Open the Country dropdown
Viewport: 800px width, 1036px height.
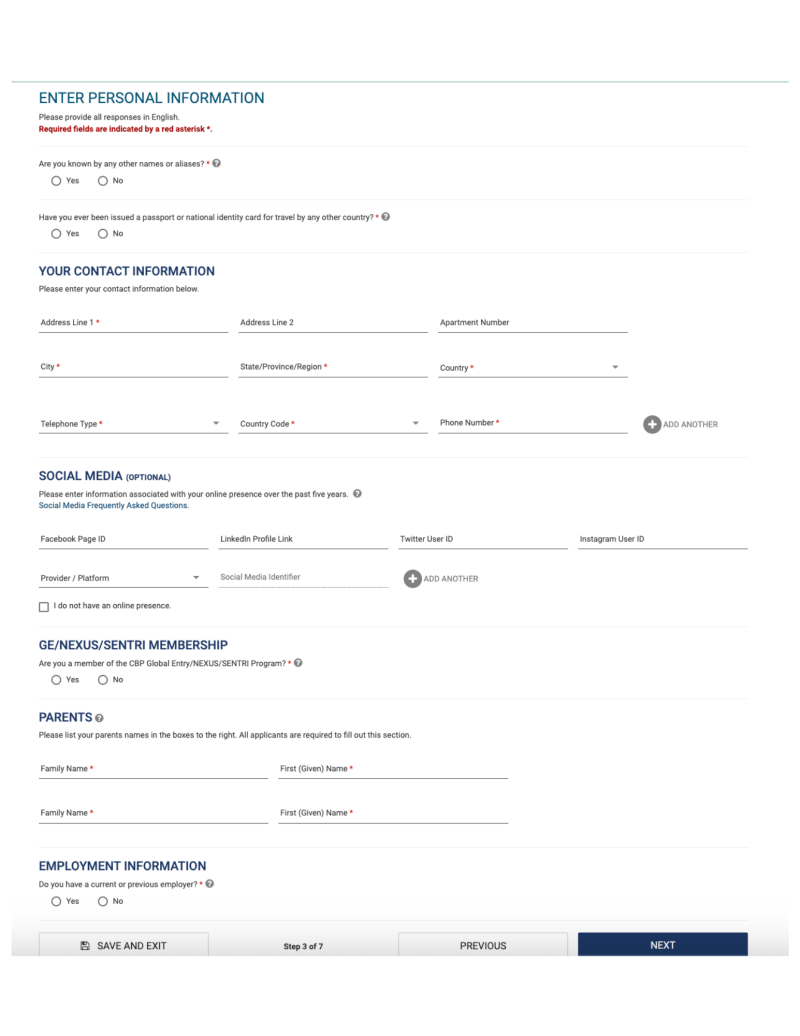click(x=532, y=367)
